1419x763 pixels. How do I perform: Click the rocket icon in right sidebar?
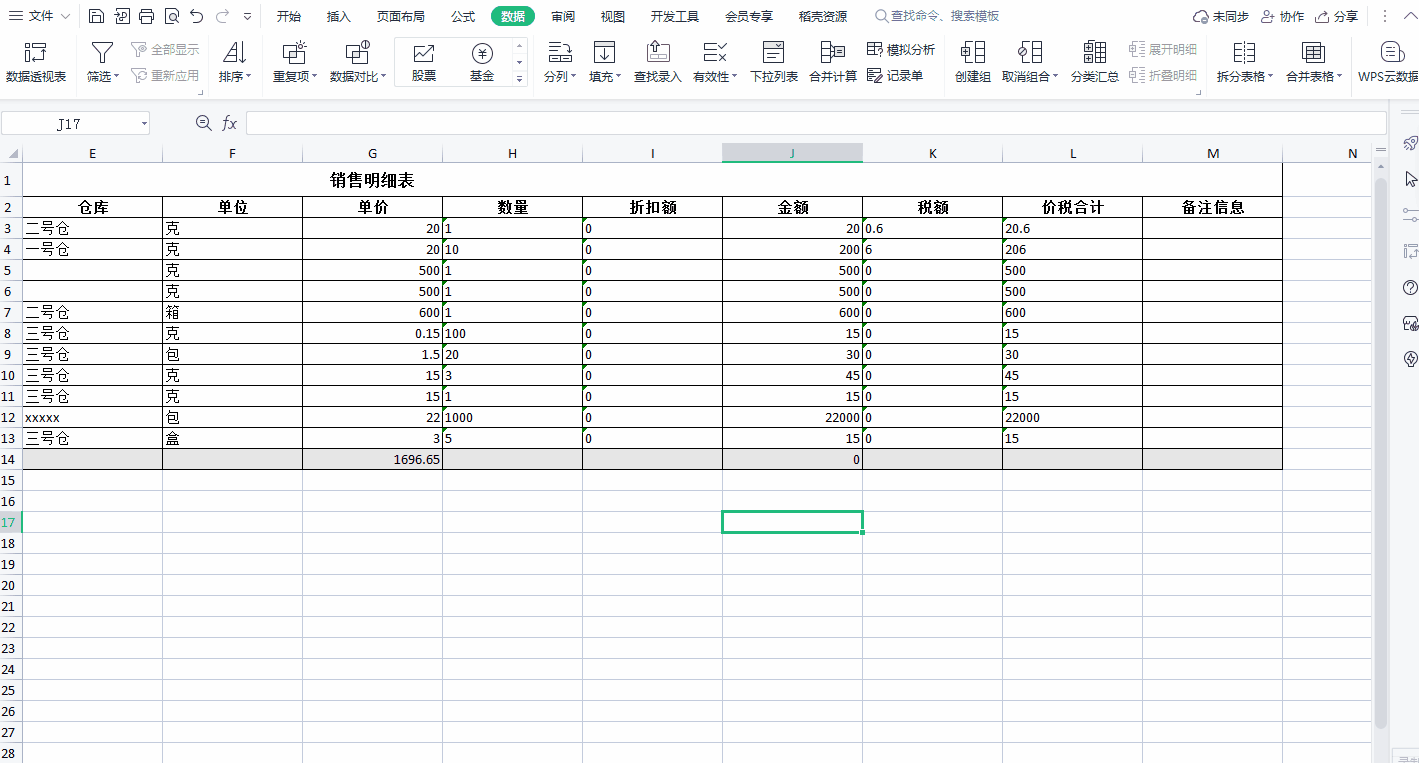tap(1411, 144)
